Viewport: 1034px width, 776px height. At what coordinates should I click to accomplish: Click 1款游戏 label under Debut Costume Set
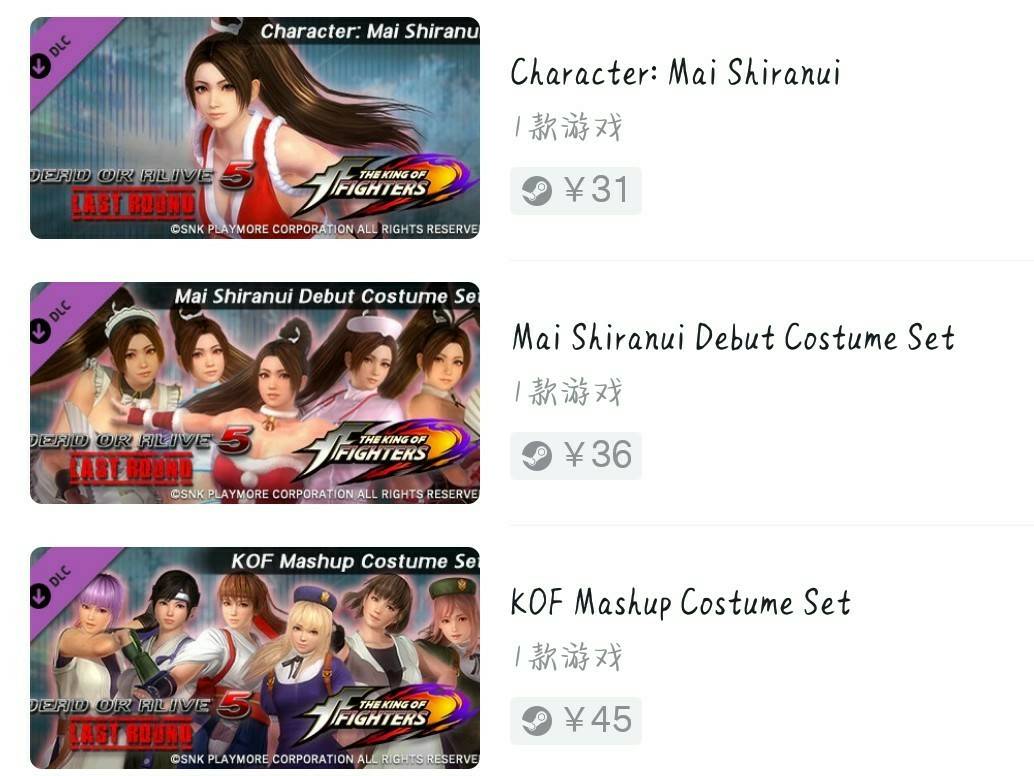568,392
